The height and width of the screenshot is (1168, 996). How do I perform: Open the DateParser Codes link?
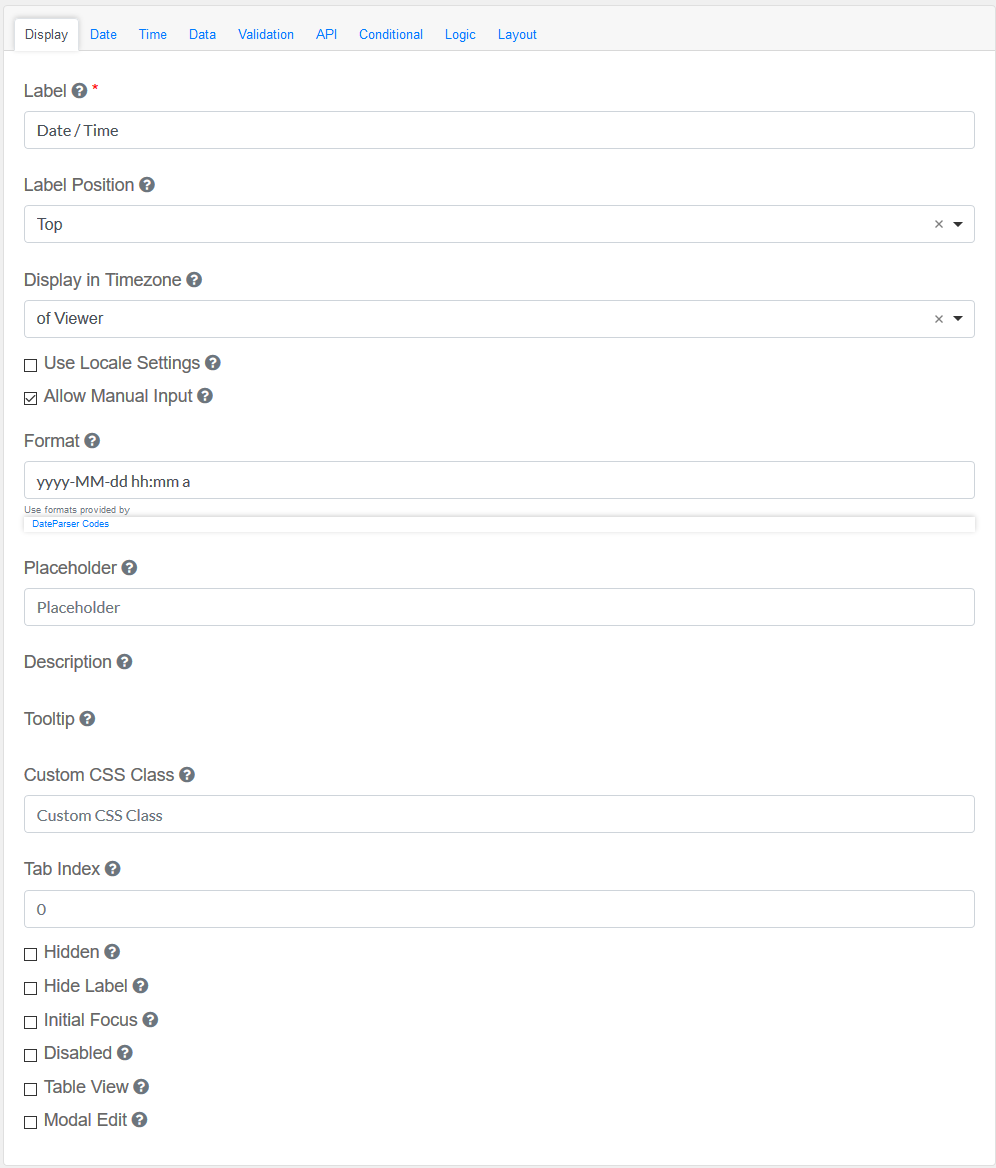[71, 524]
